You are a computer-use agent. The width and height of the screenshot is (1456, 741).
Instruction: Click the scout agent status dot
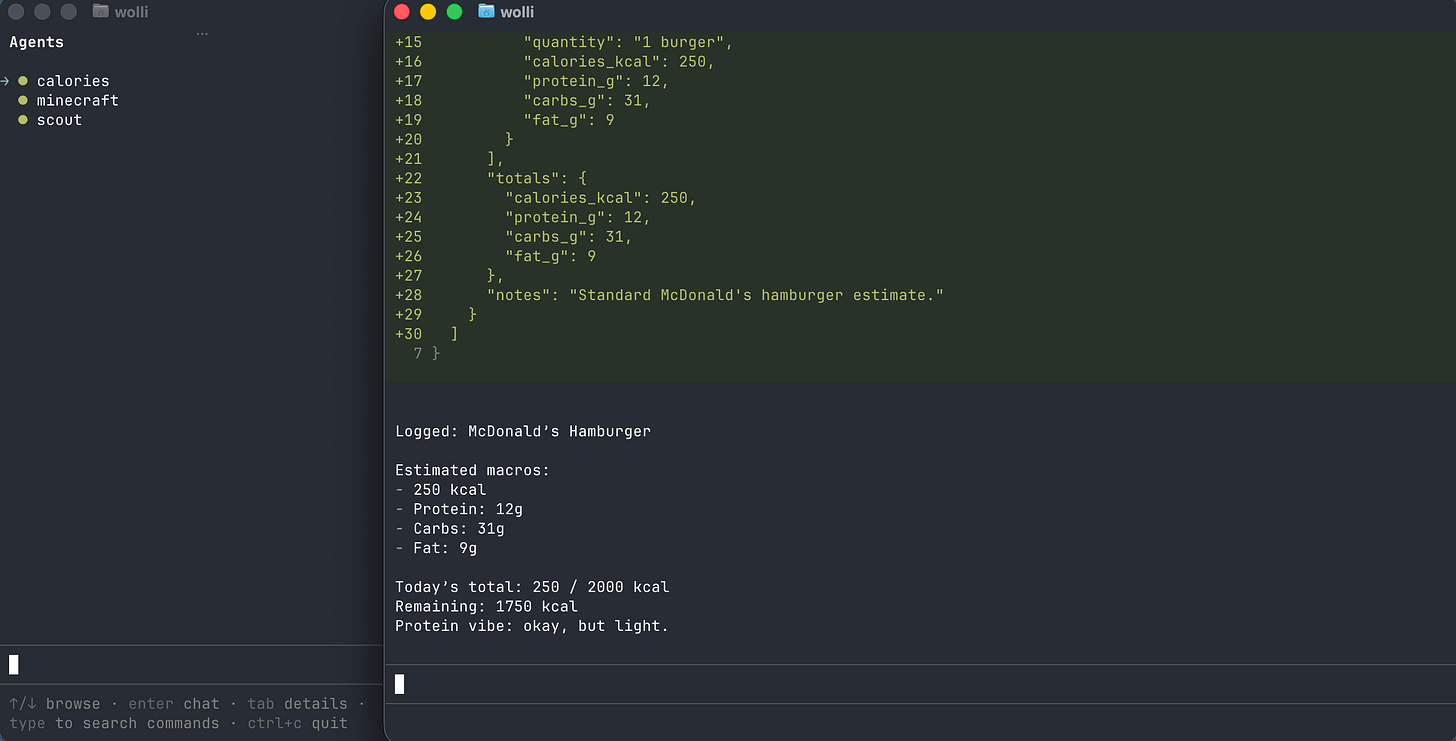tap(23, 120)
